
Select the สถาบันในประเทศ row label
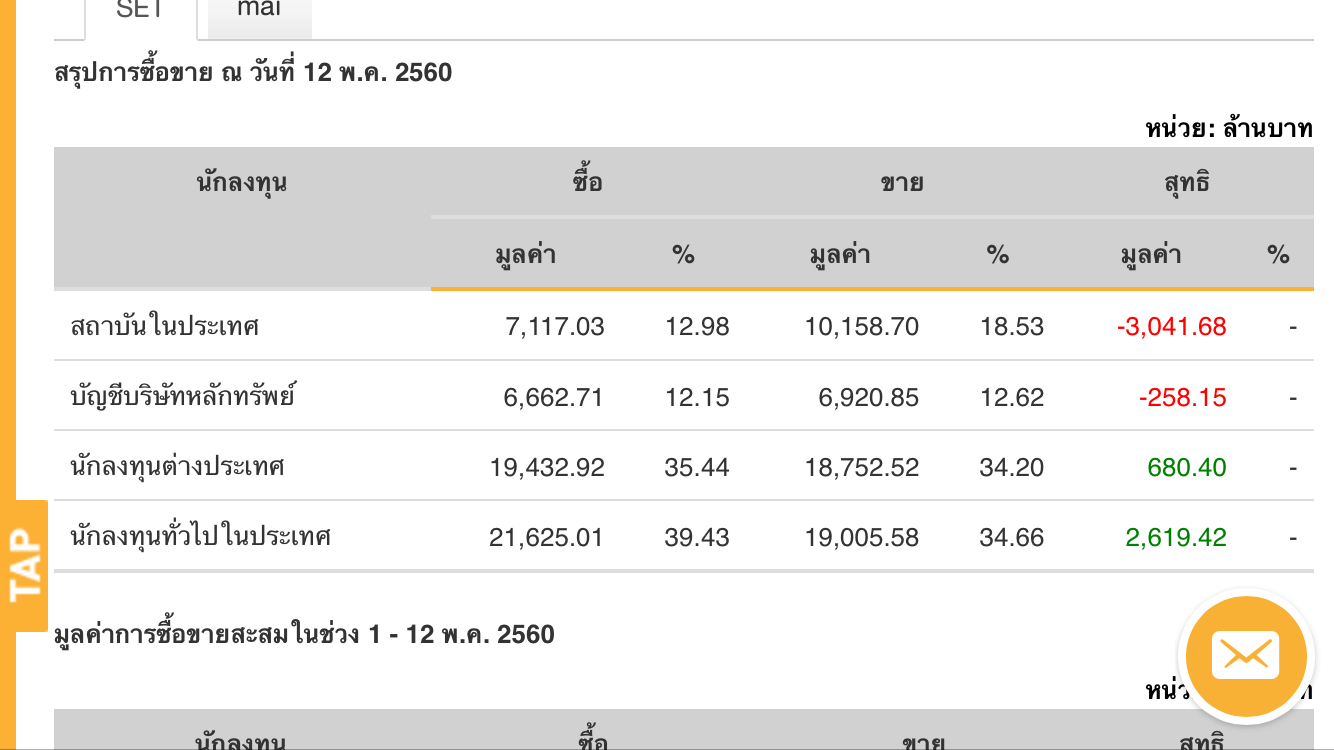tap(165, 326)
